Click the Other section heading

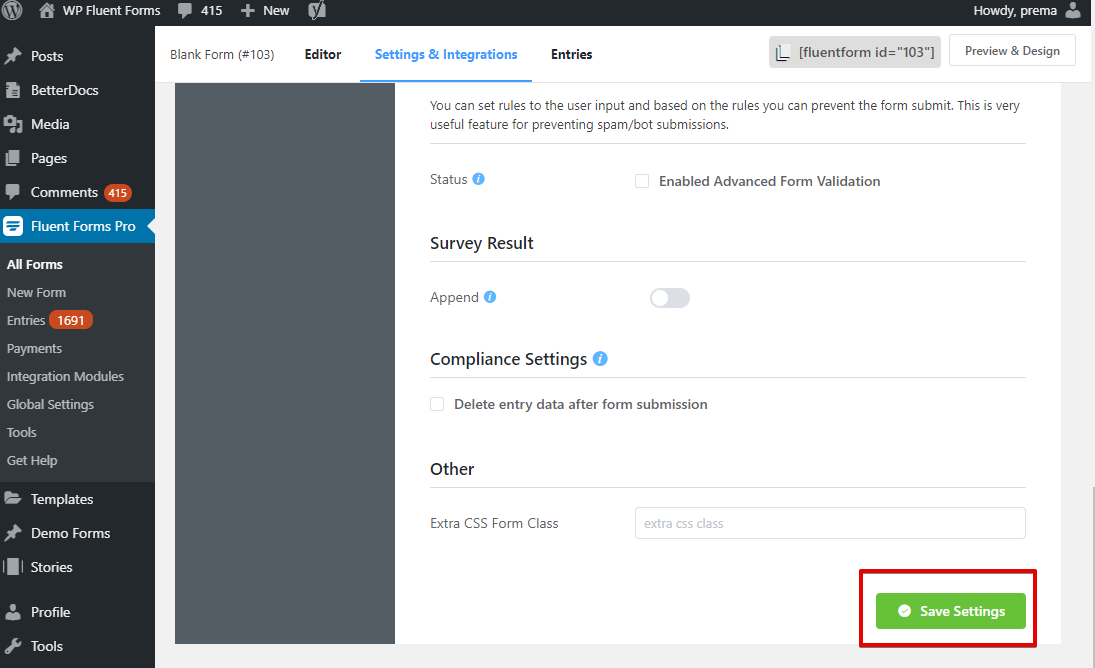pos(452,469)
